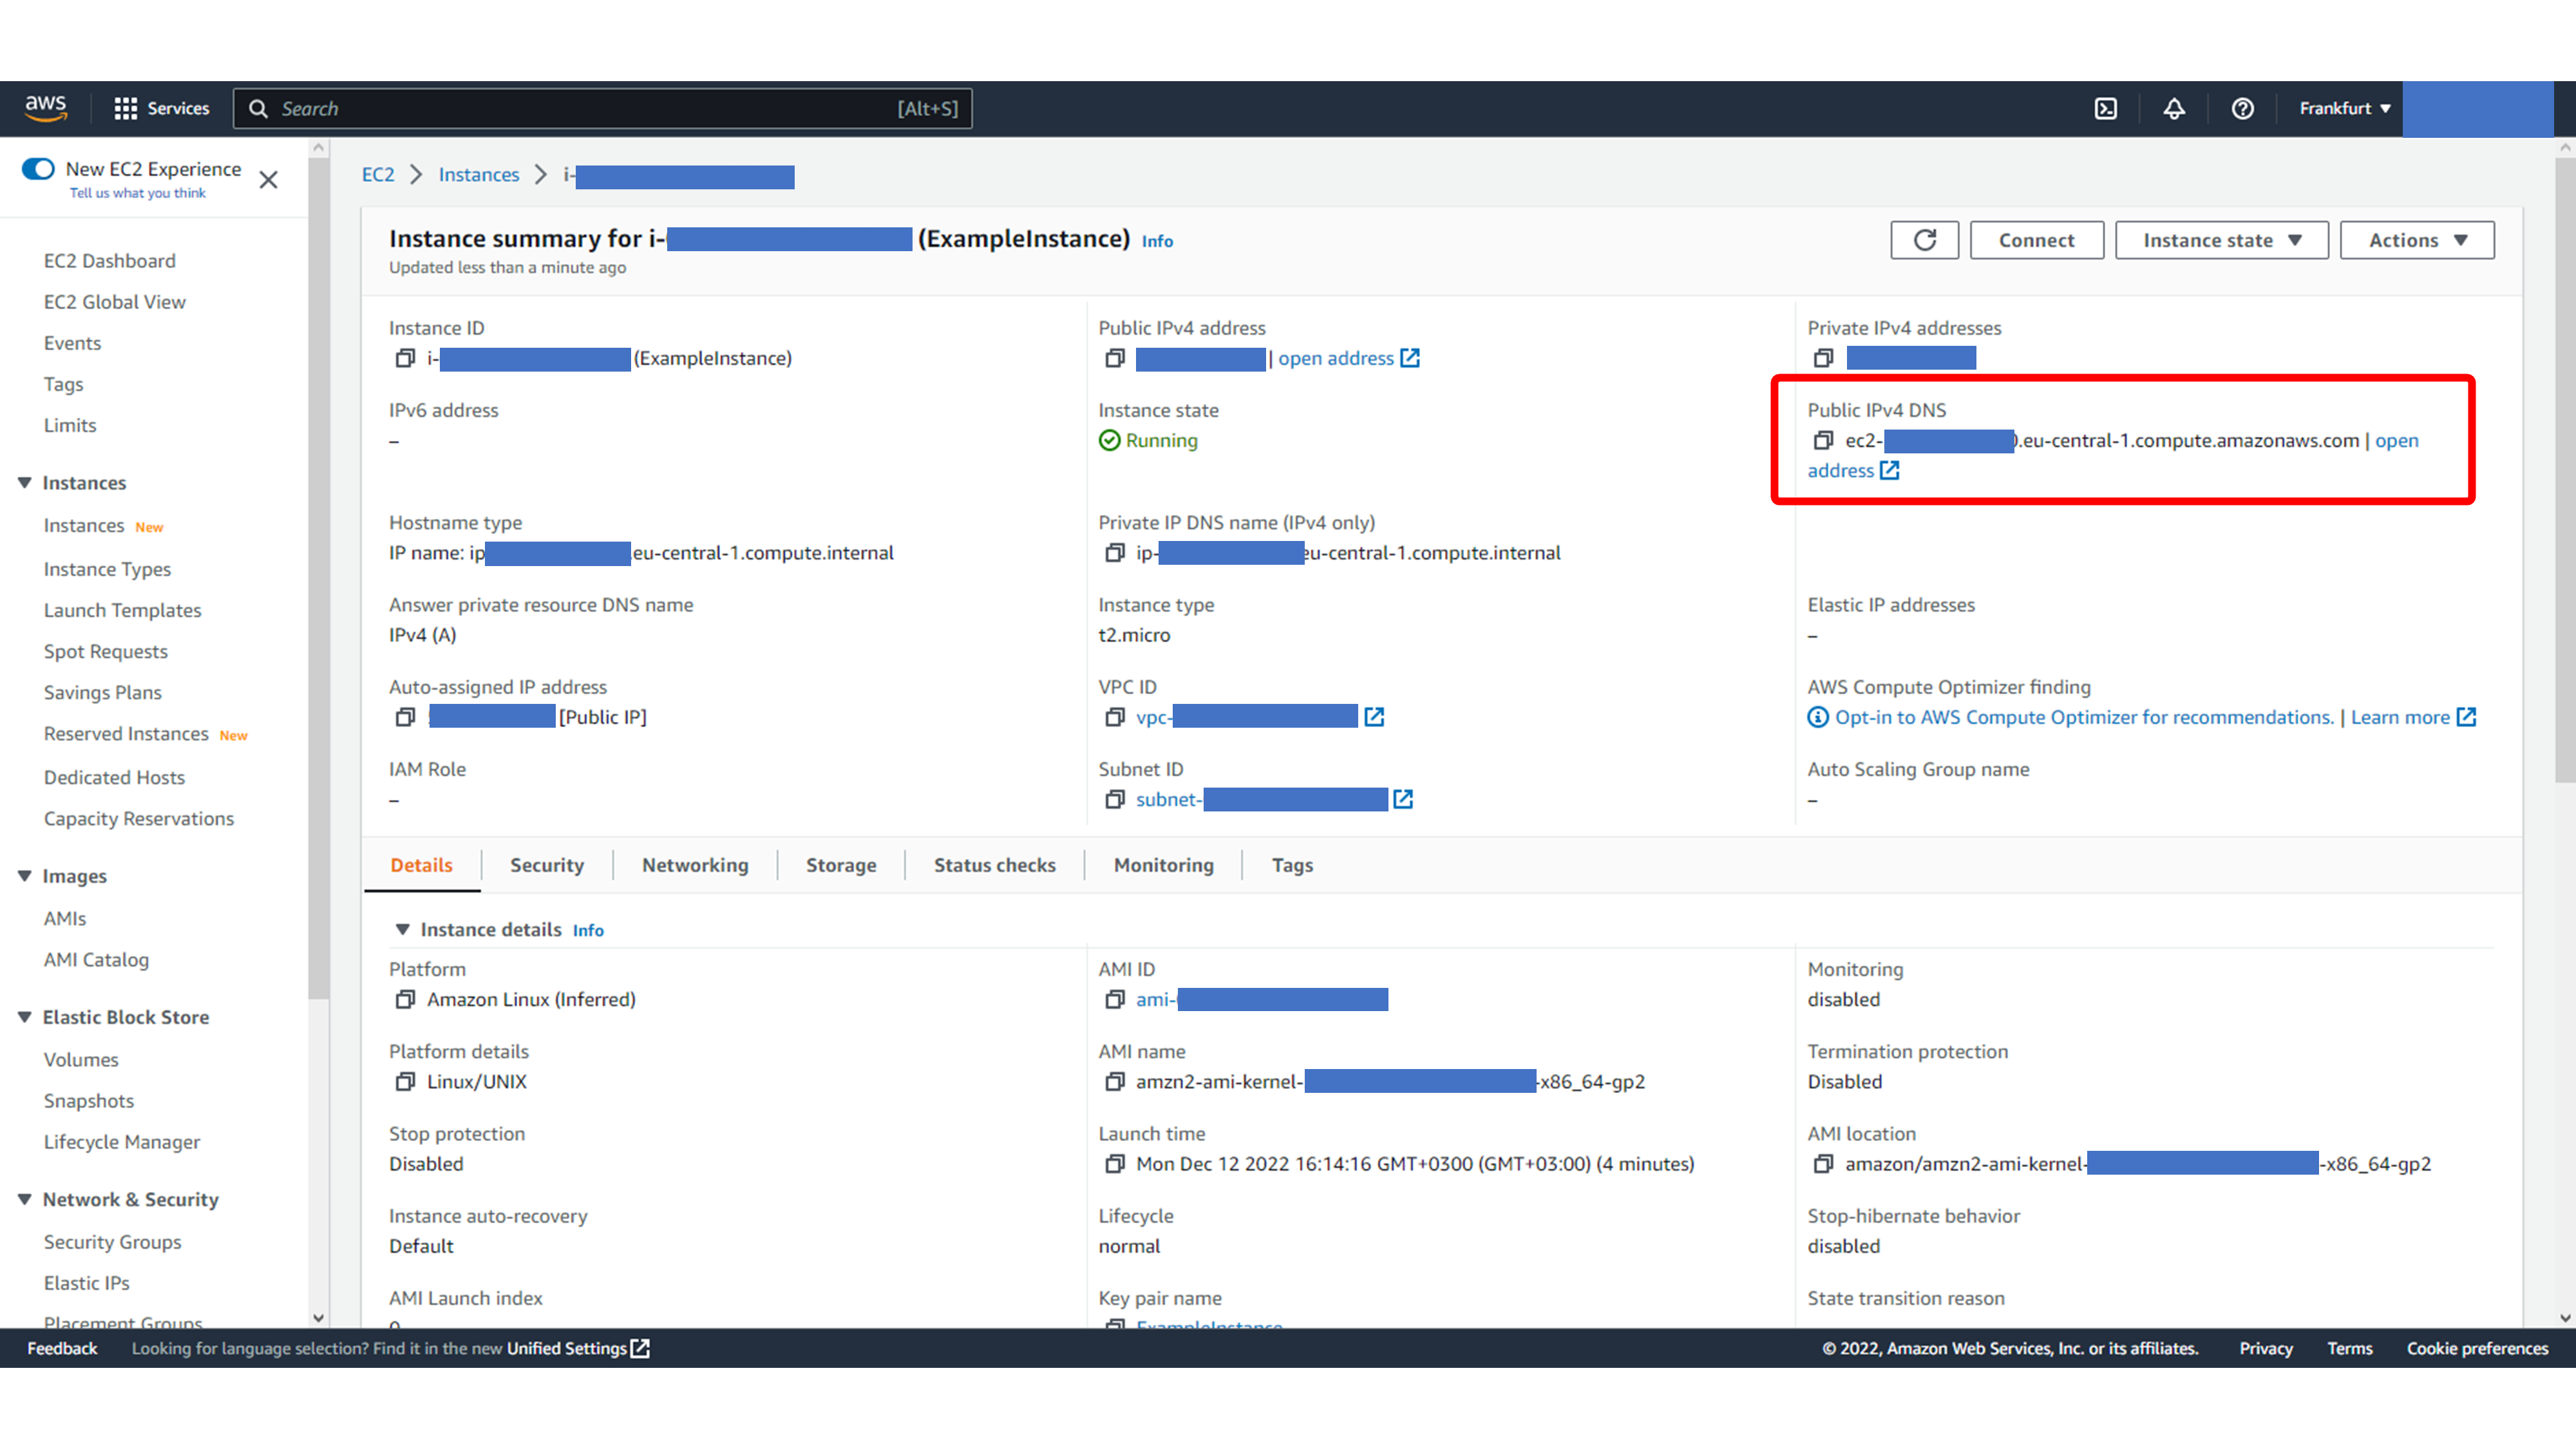Open the Instance state dropdown
The width and height of the screenshot is (2576, 1449).
[x=2222, y=240]
